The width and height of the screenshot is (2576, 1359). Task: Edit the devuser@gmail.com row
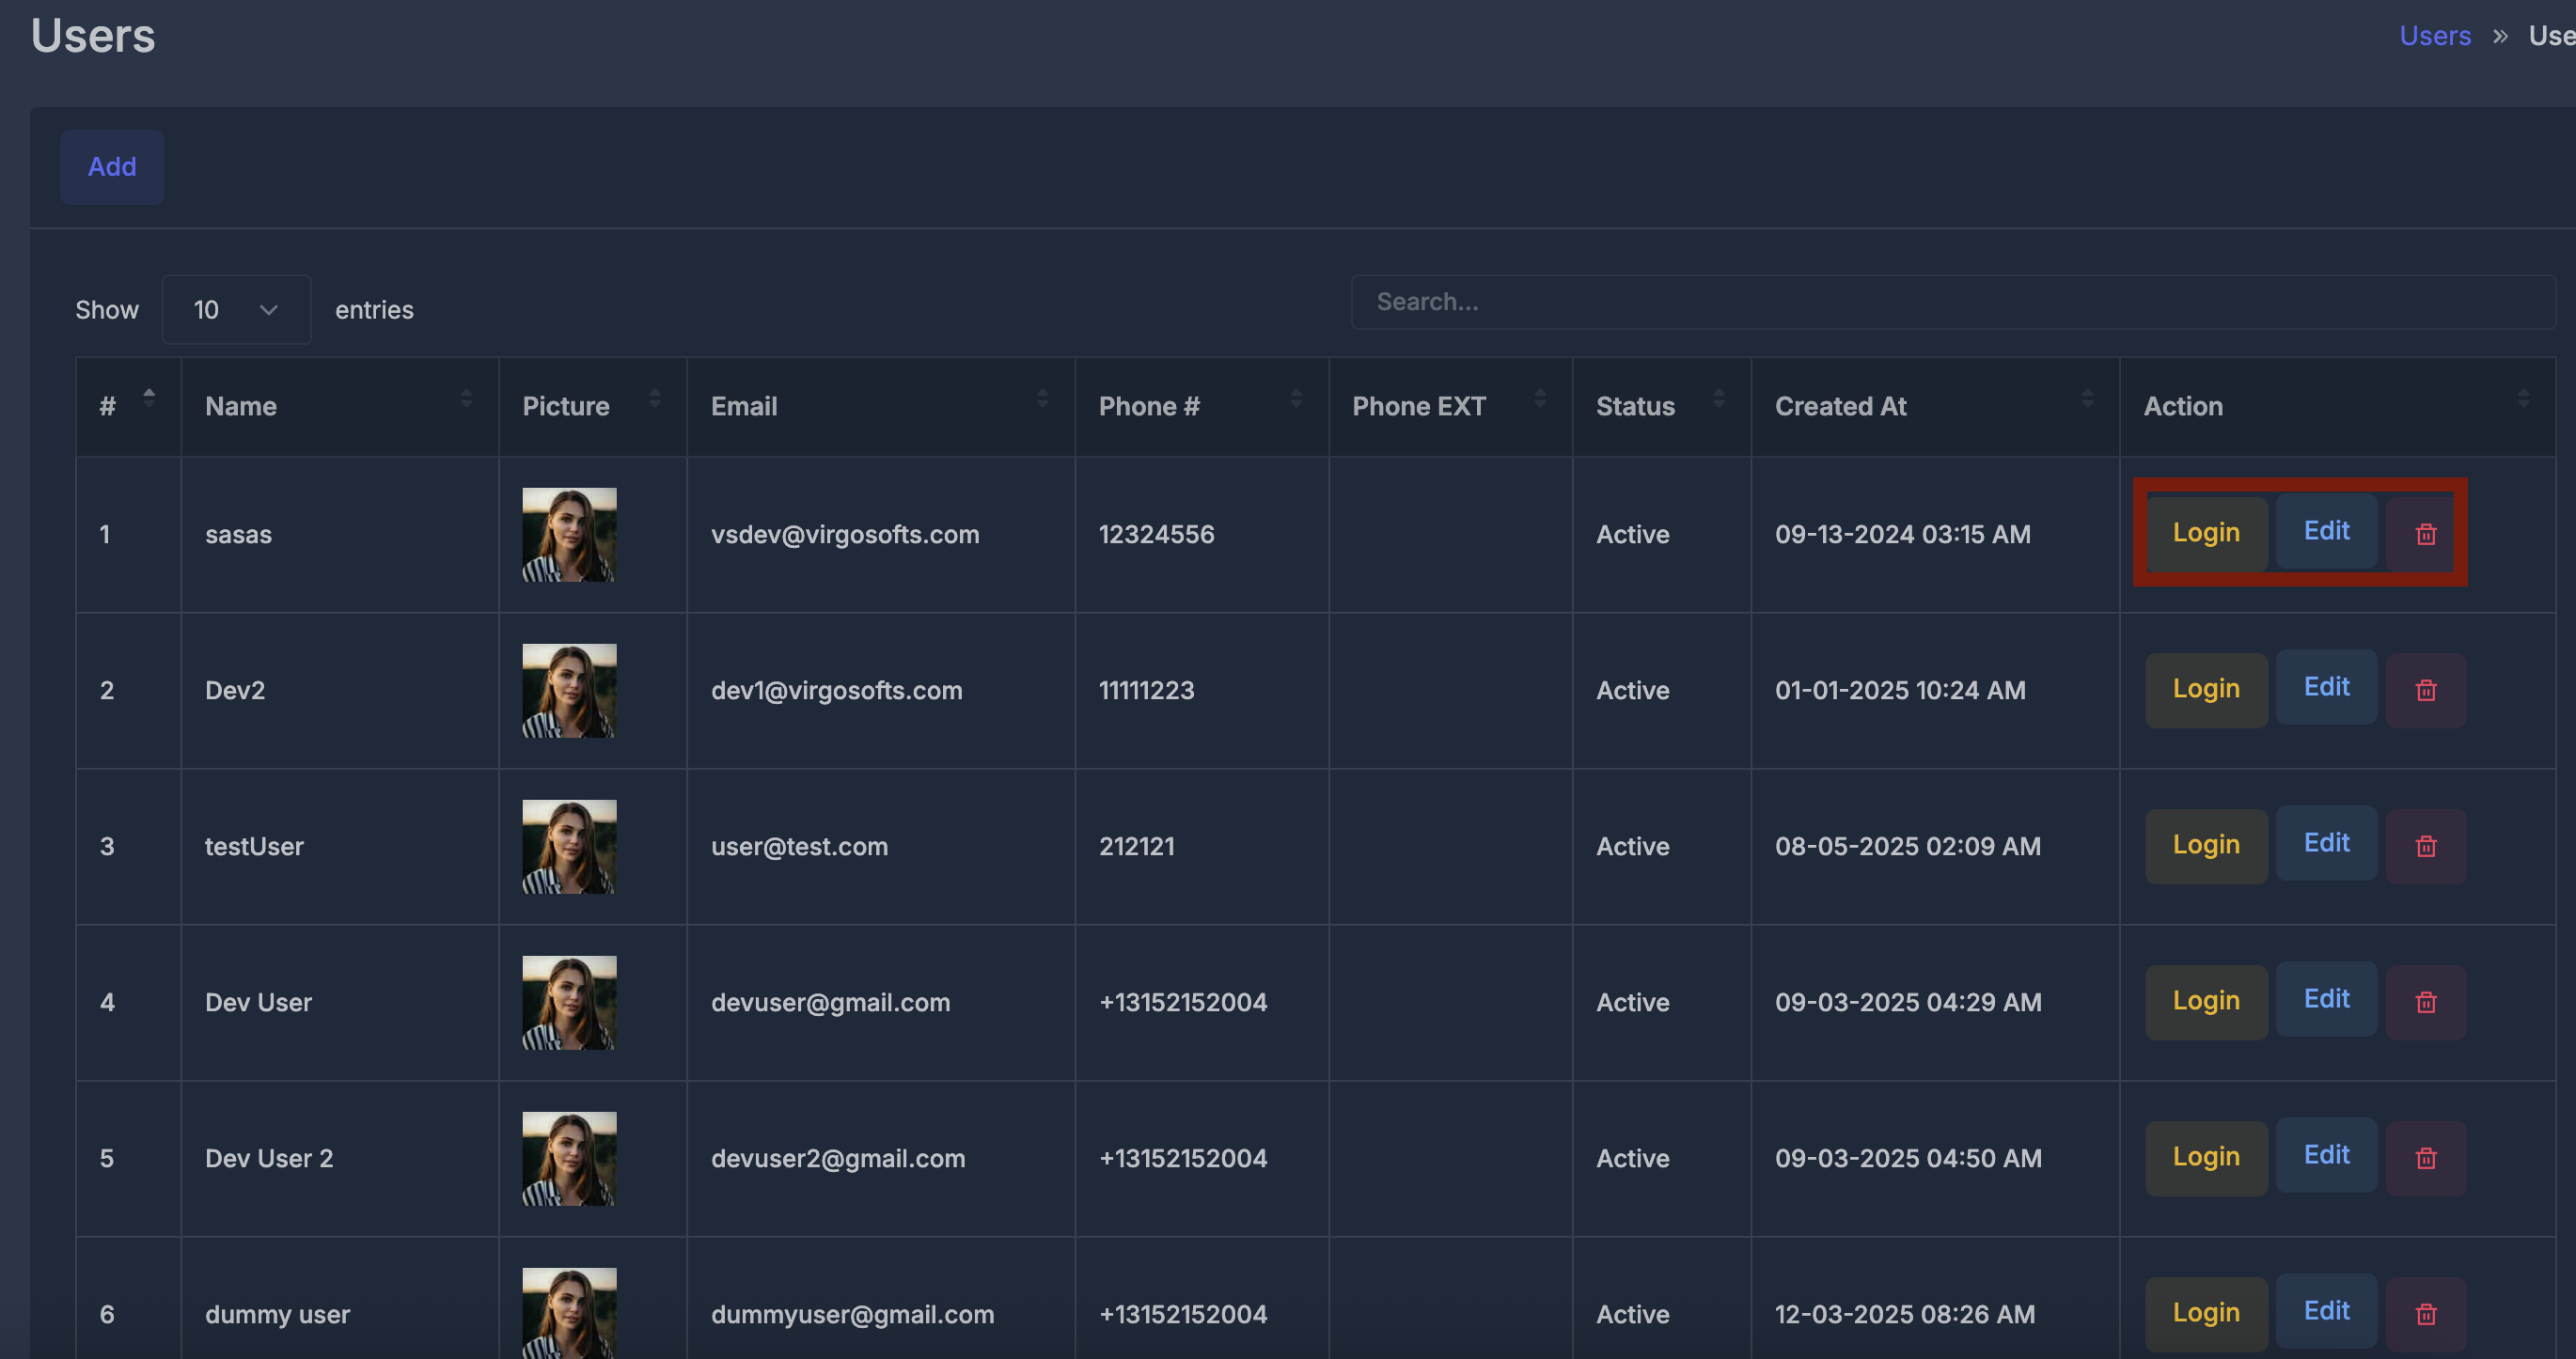[x=2326, y=999]
